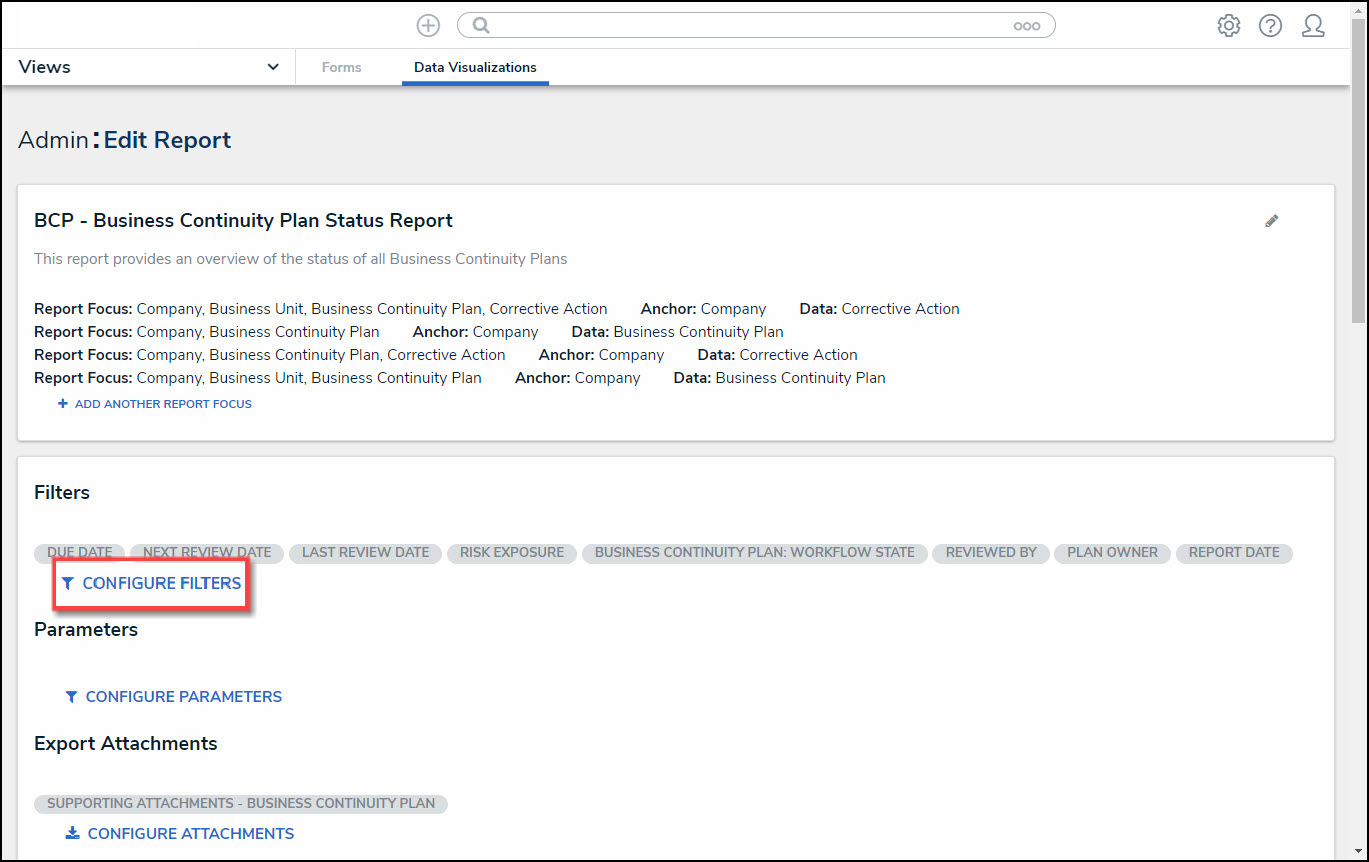This screenshot has height=862, width=1369.
Task: Switch to the Forms tab
Action: pos(342,67)
